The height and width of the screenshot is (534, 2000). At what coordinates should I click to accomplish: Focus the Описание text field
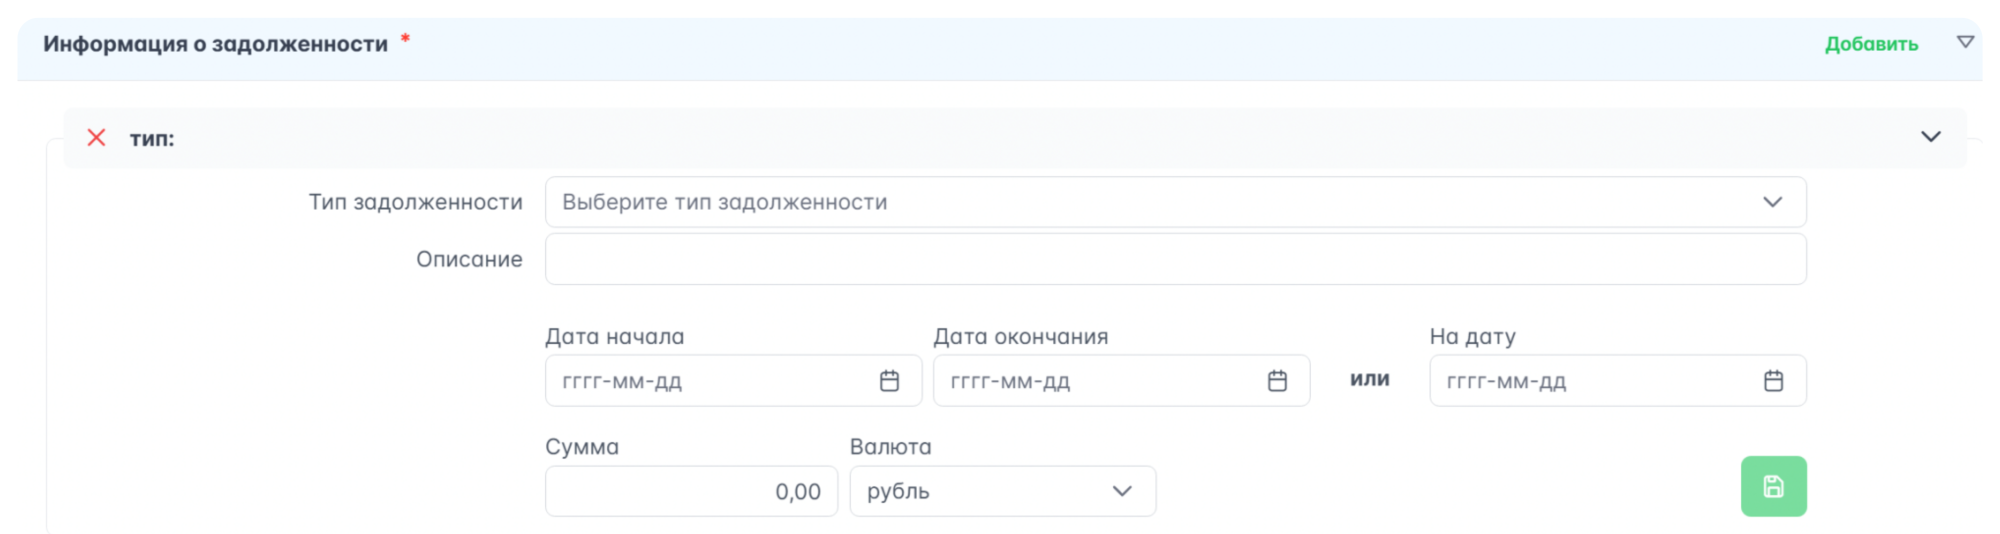pos(1175,259)
